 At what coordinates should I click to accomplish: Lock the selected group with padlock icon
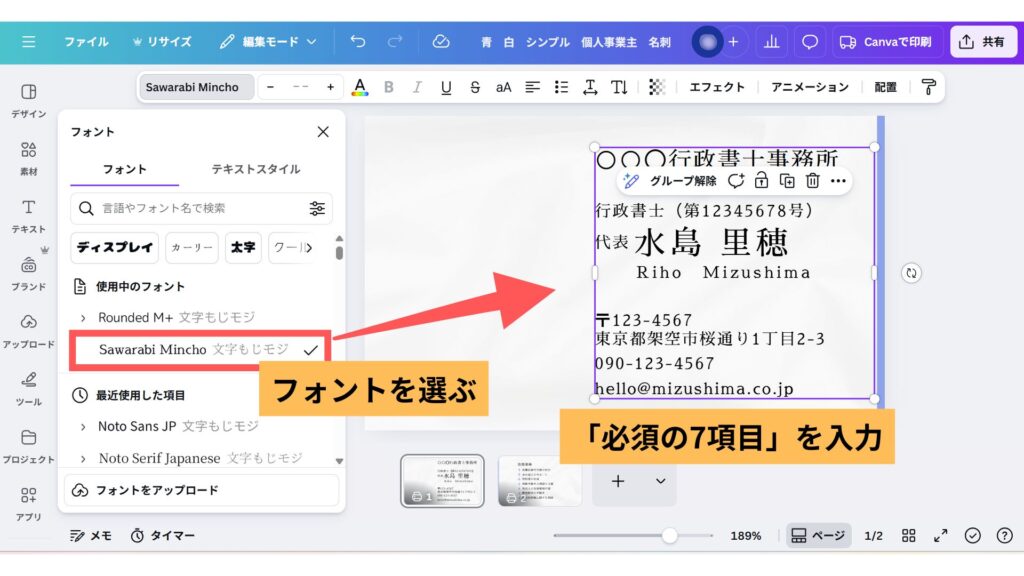761,181
